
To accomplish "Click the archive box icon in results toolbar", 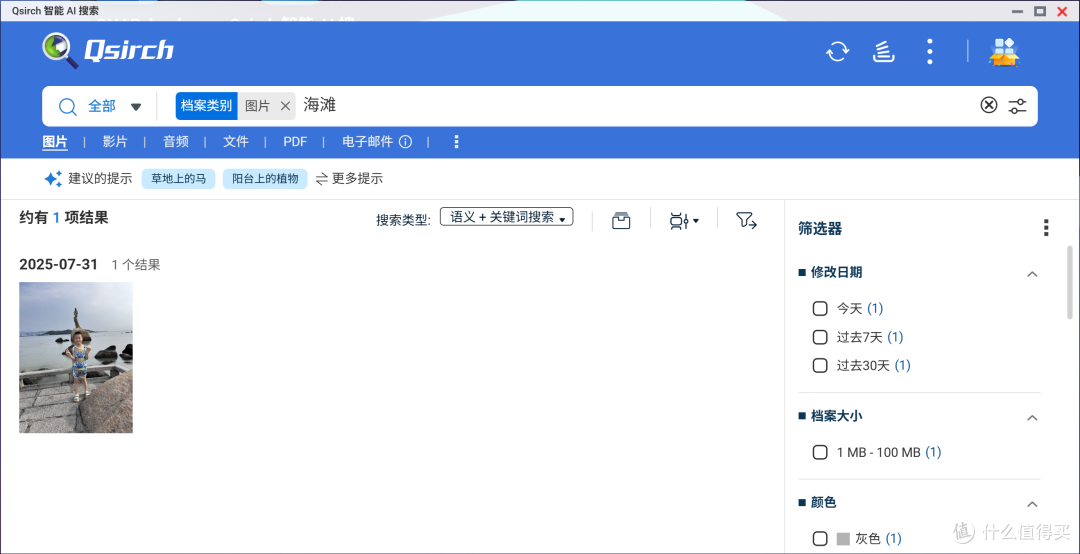I will click(x=621, y=220).
